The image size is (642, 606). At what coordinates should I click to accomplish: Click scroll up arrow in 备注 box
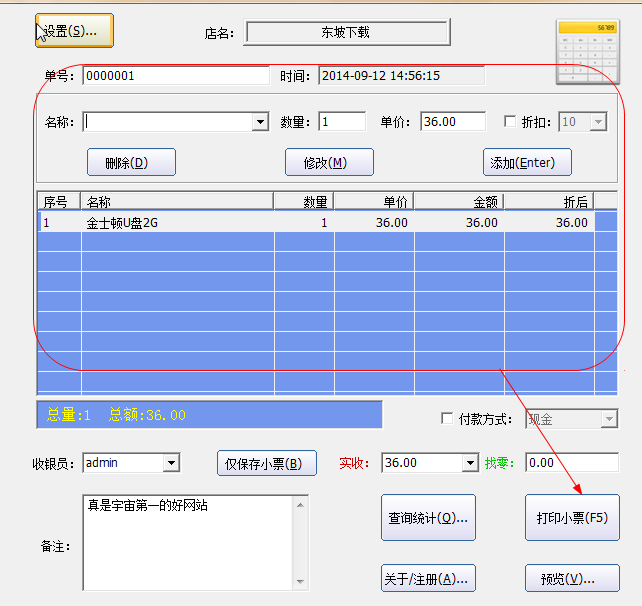point(301,505)
